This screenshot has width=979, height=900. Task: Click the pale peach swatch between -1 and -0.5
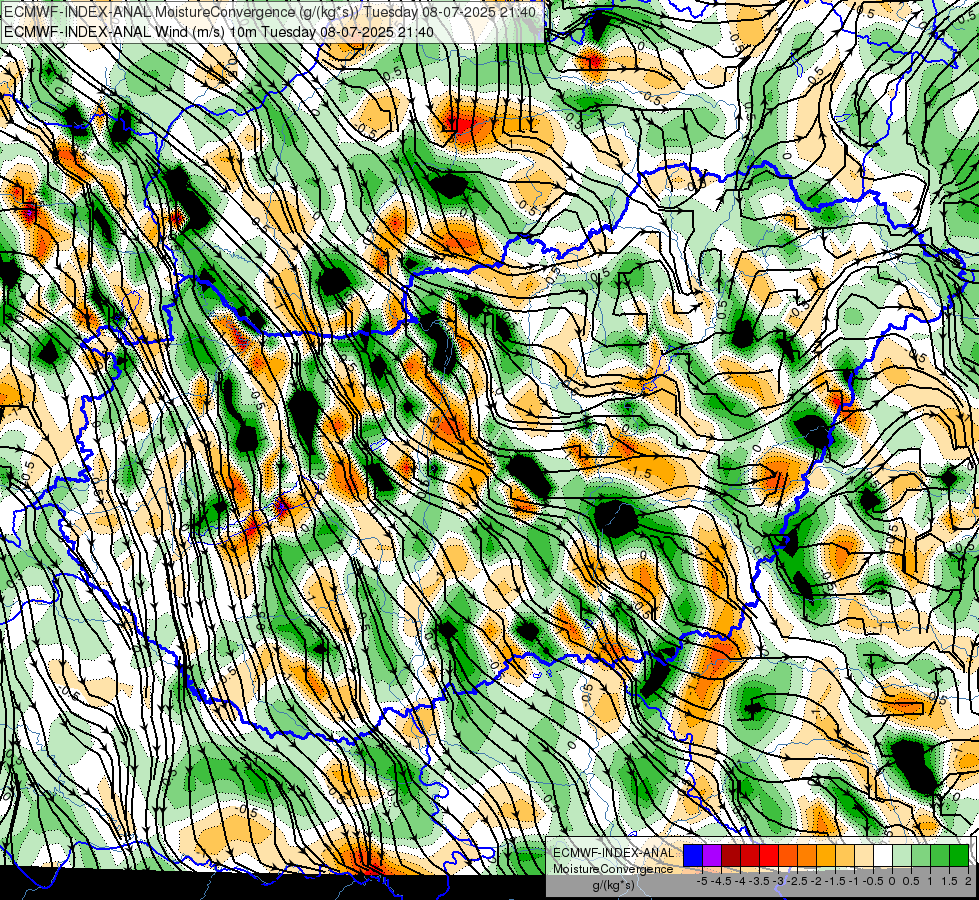pos(863,855)
